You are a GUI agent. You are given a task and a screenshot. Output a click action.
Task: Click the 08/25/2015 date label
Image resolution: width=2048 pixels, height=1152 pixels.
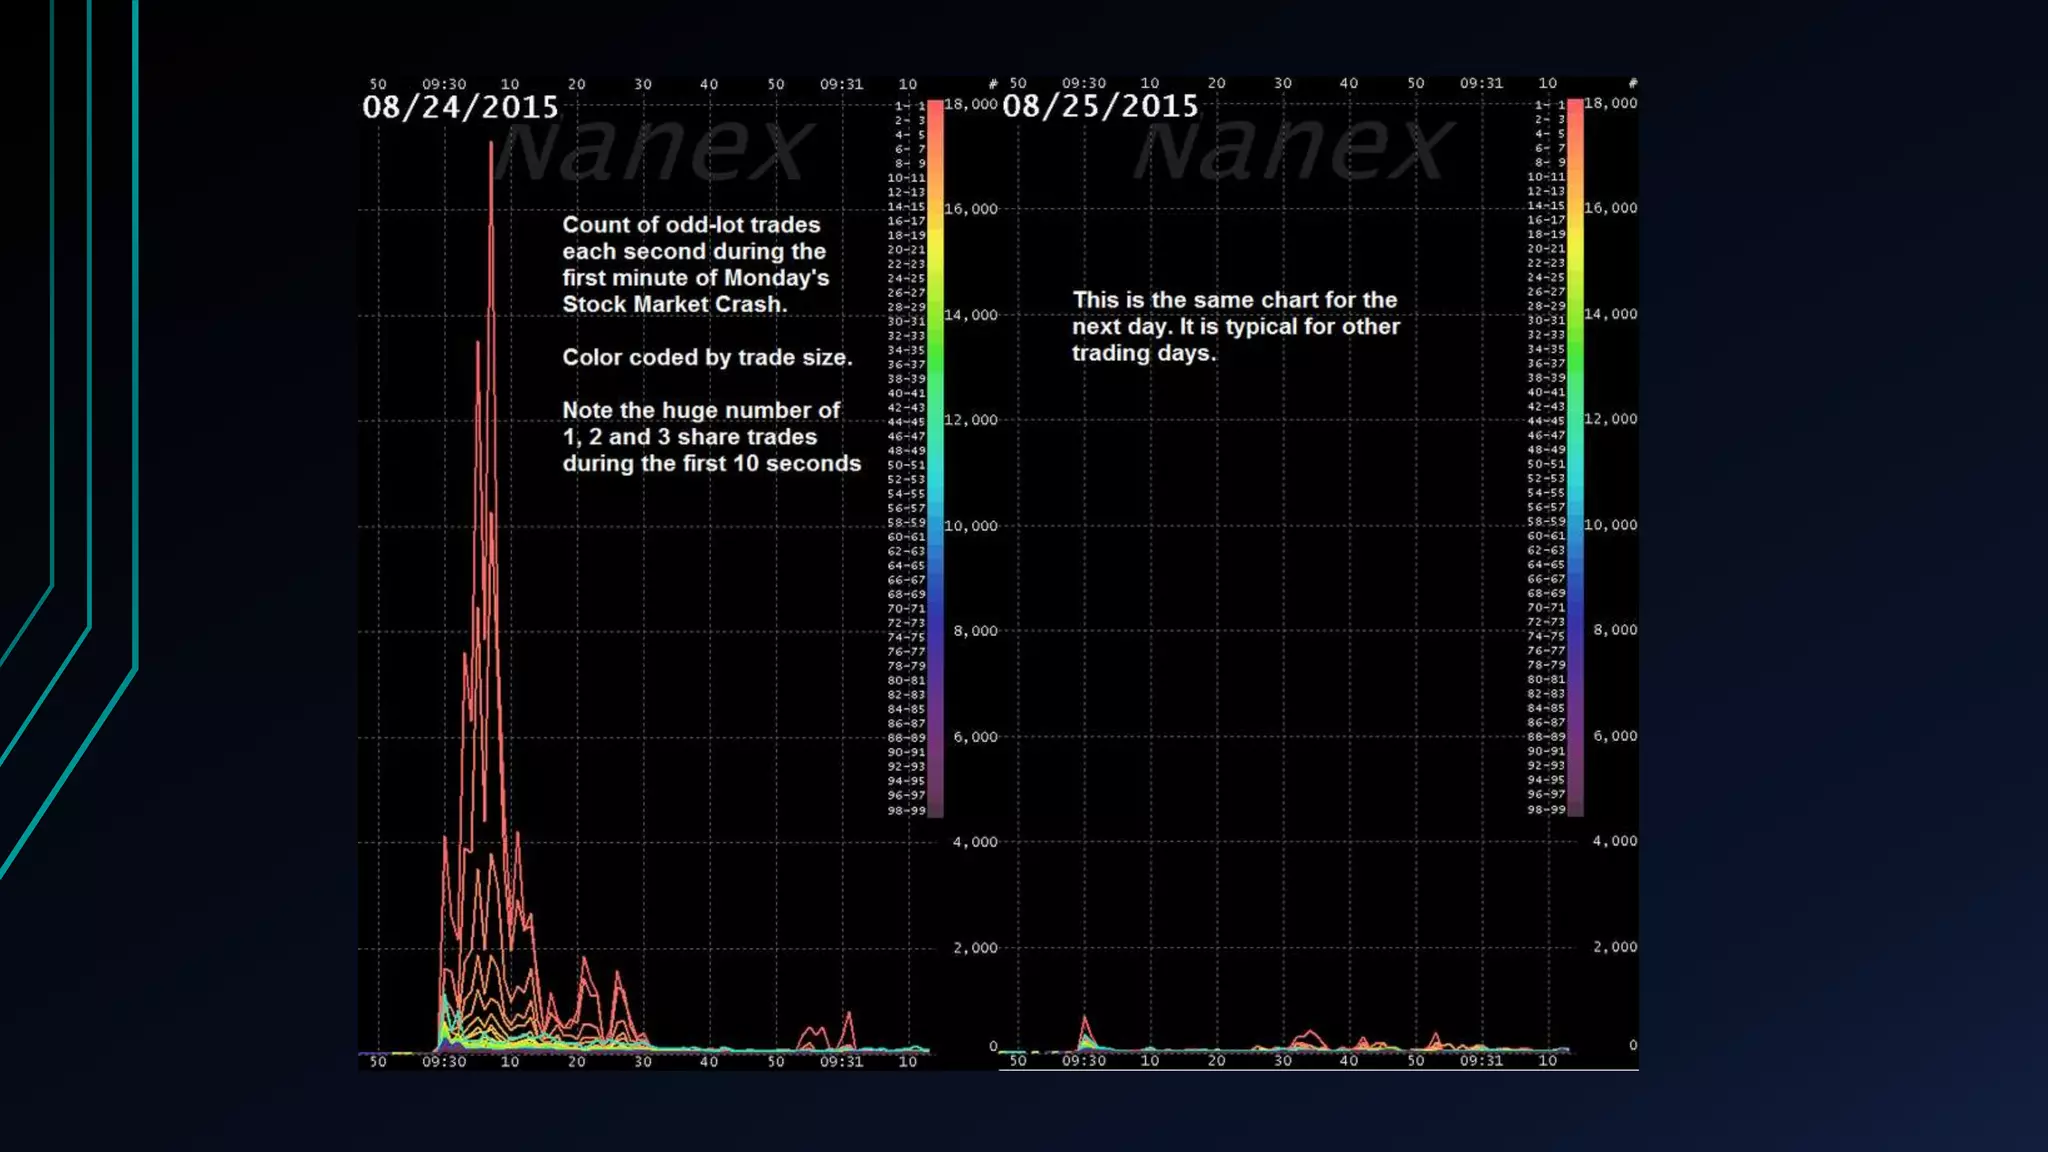1100,106
